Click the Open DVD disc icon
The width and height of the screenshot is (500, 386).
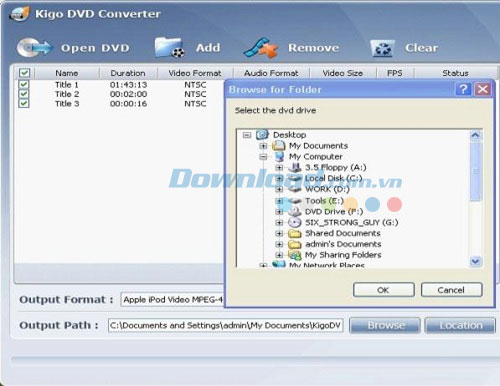tap(34, 48)
